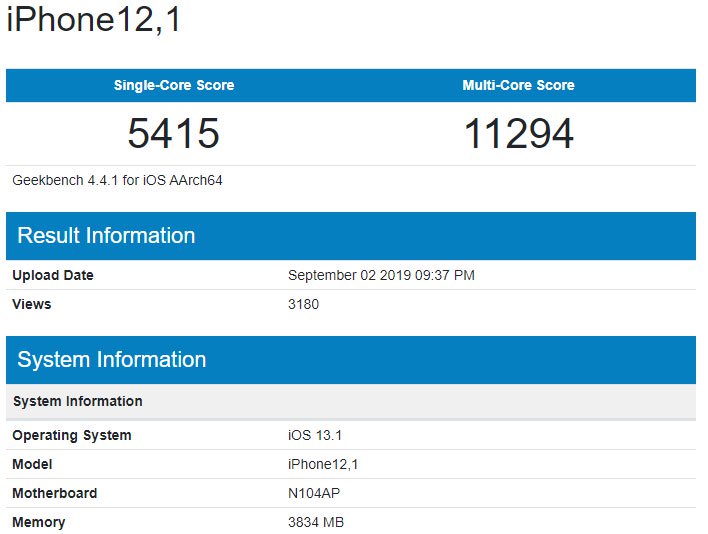Select the views count 3180

(303, 304)
